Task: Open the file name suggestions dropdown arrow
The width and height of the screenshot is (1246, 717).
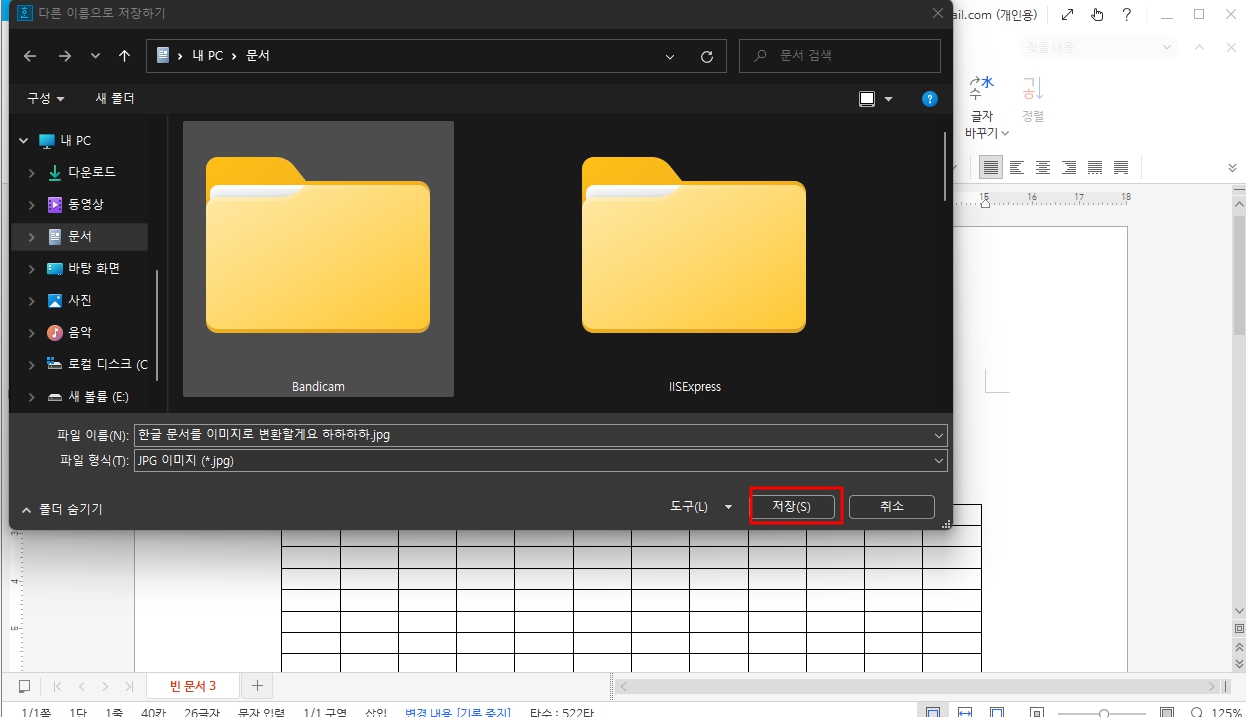Action: 938,436
